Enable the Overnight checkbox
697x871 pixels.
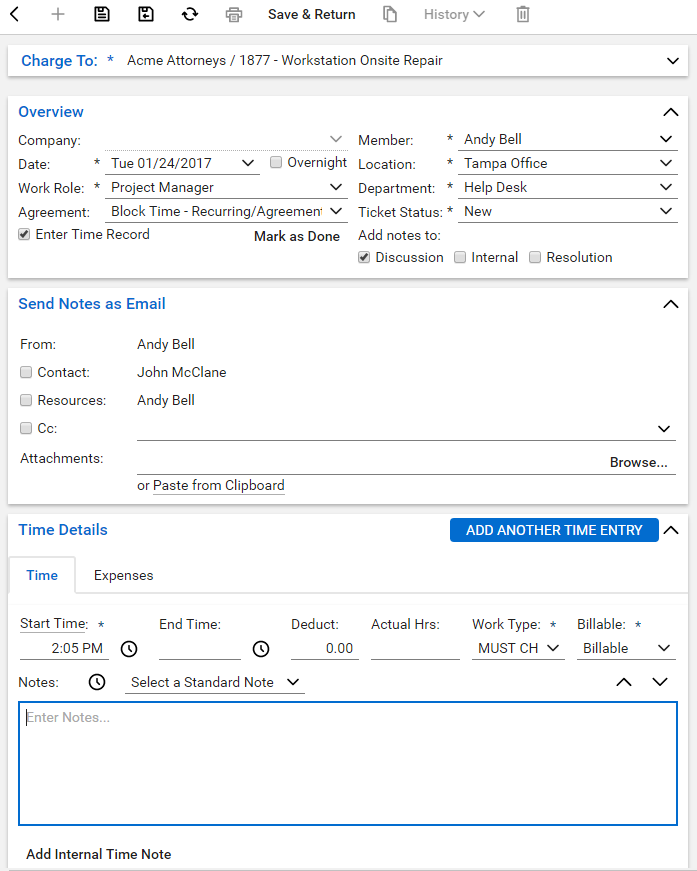(277, 162)
